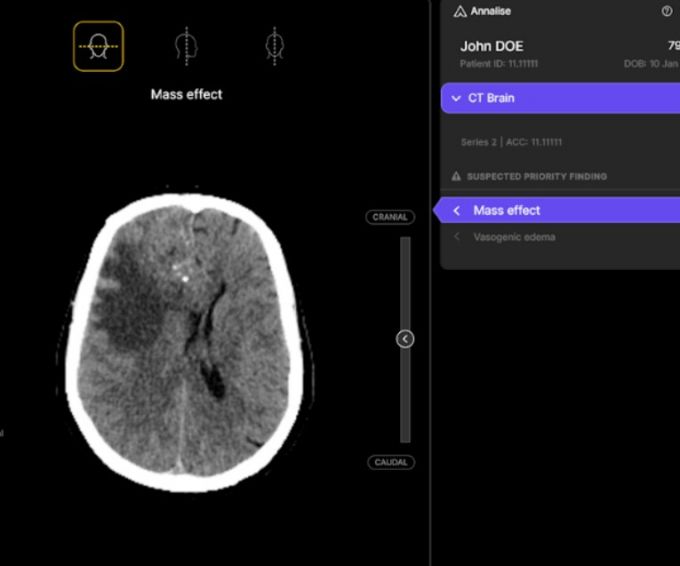
Task: Collapse the CT Brain section chevron
Action: [x=456, y=98]
